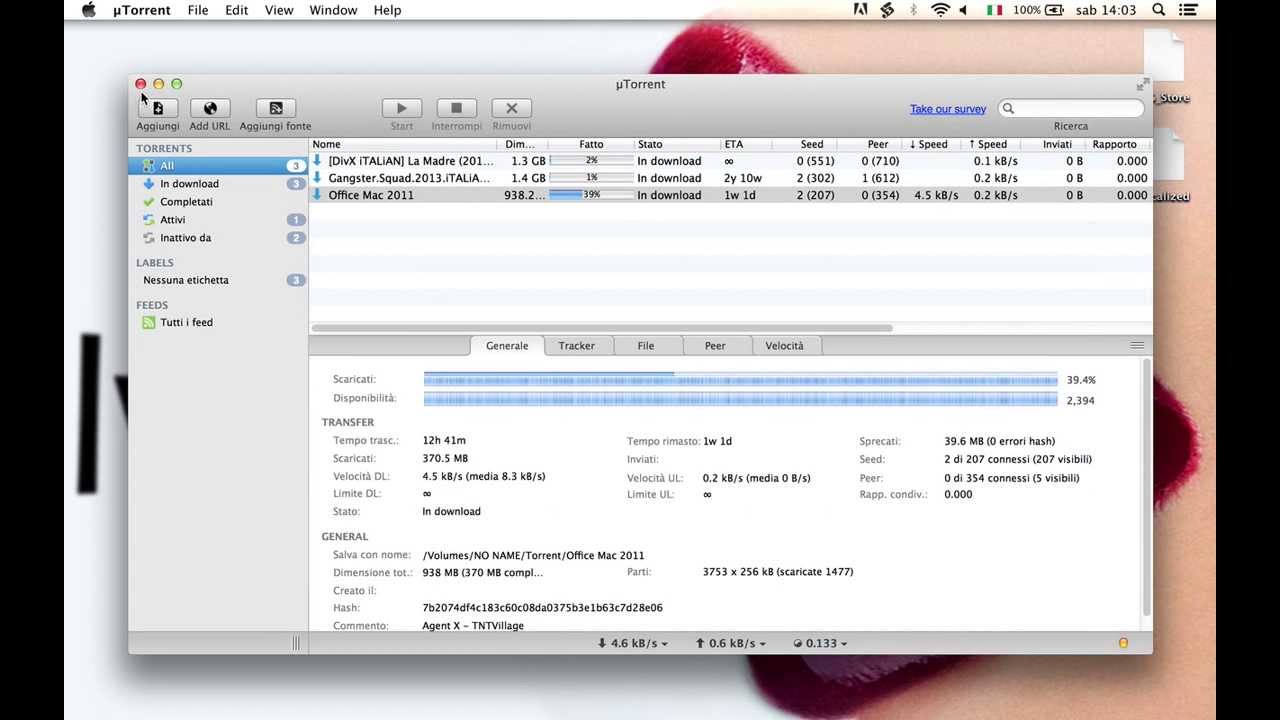Click the hash value text

[x=542, y=608]
